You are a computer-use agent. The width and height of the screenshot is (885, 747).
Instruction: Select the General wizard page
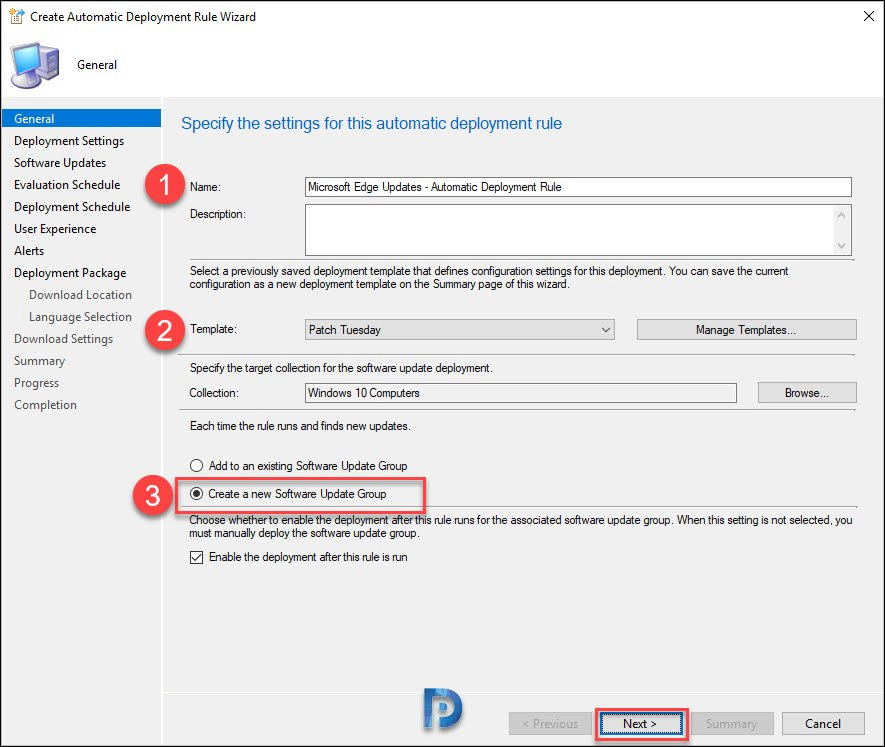pyautogui.click(x=81, y=119)
